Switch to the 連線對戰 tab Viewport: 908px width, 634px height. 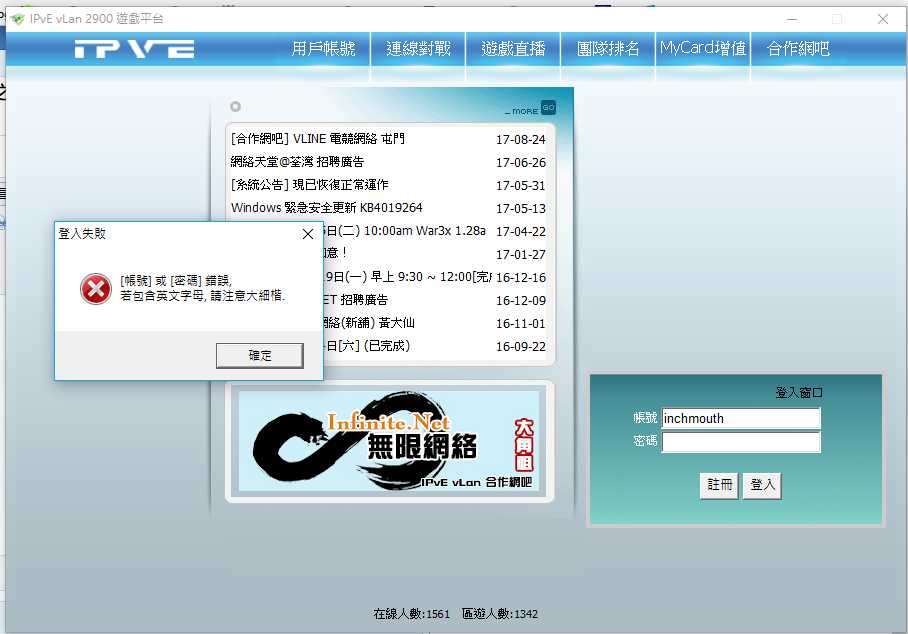click(x=418, y=49)
